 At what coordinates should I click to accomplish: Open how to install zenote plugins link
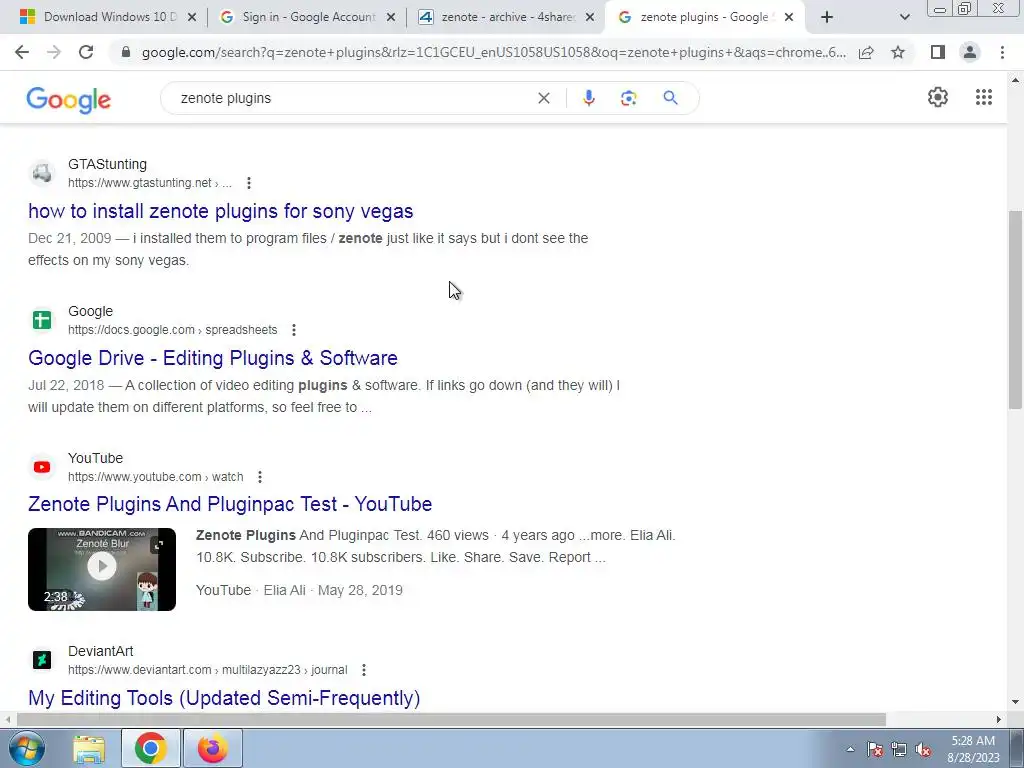(x=221, y=211)
